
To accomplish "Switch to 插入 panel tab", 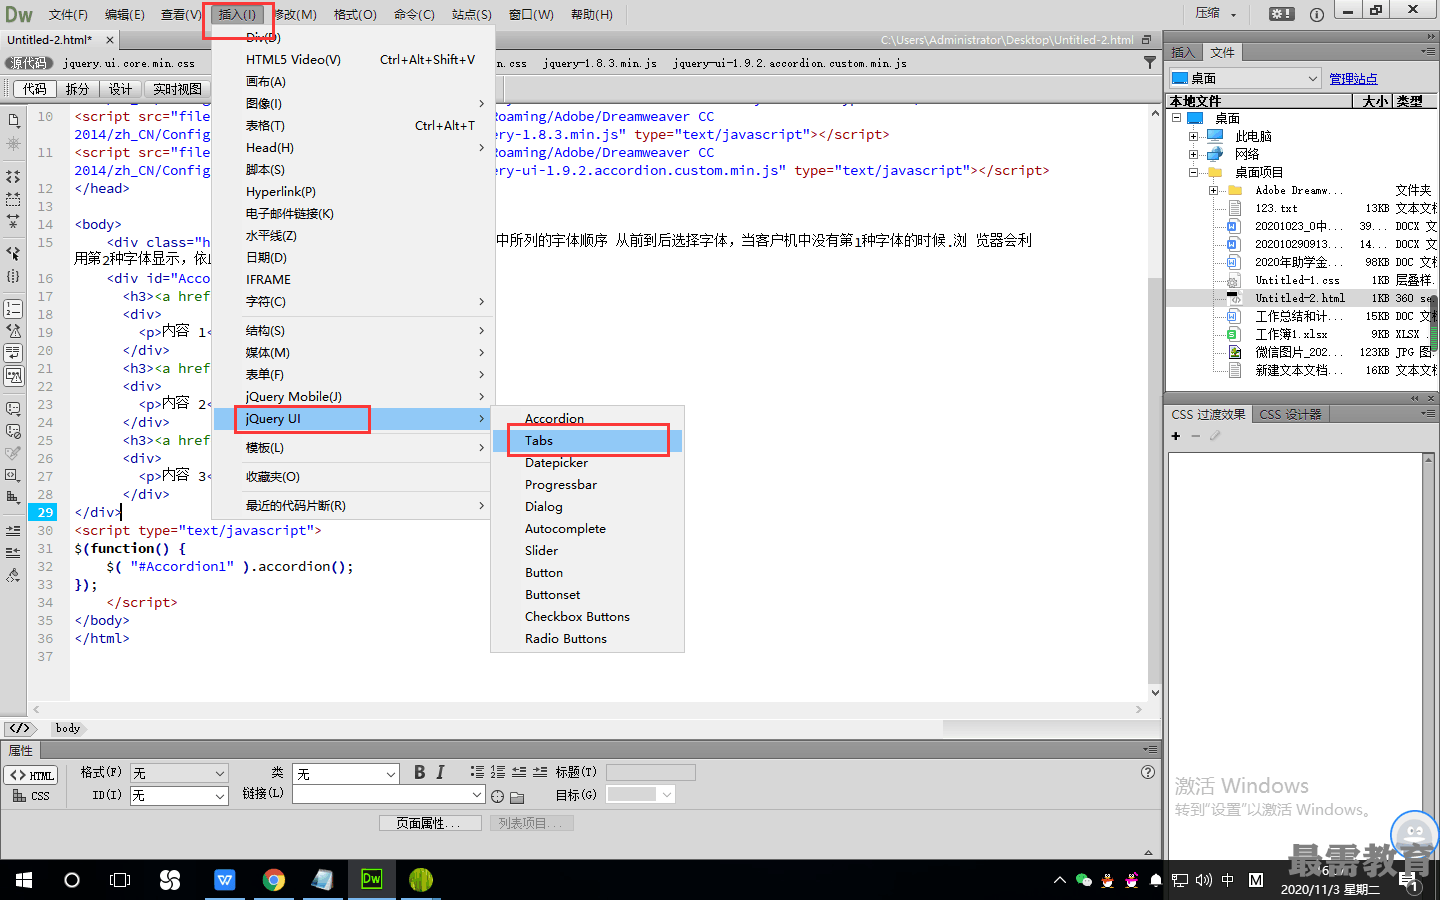I will click(1183, 52).
